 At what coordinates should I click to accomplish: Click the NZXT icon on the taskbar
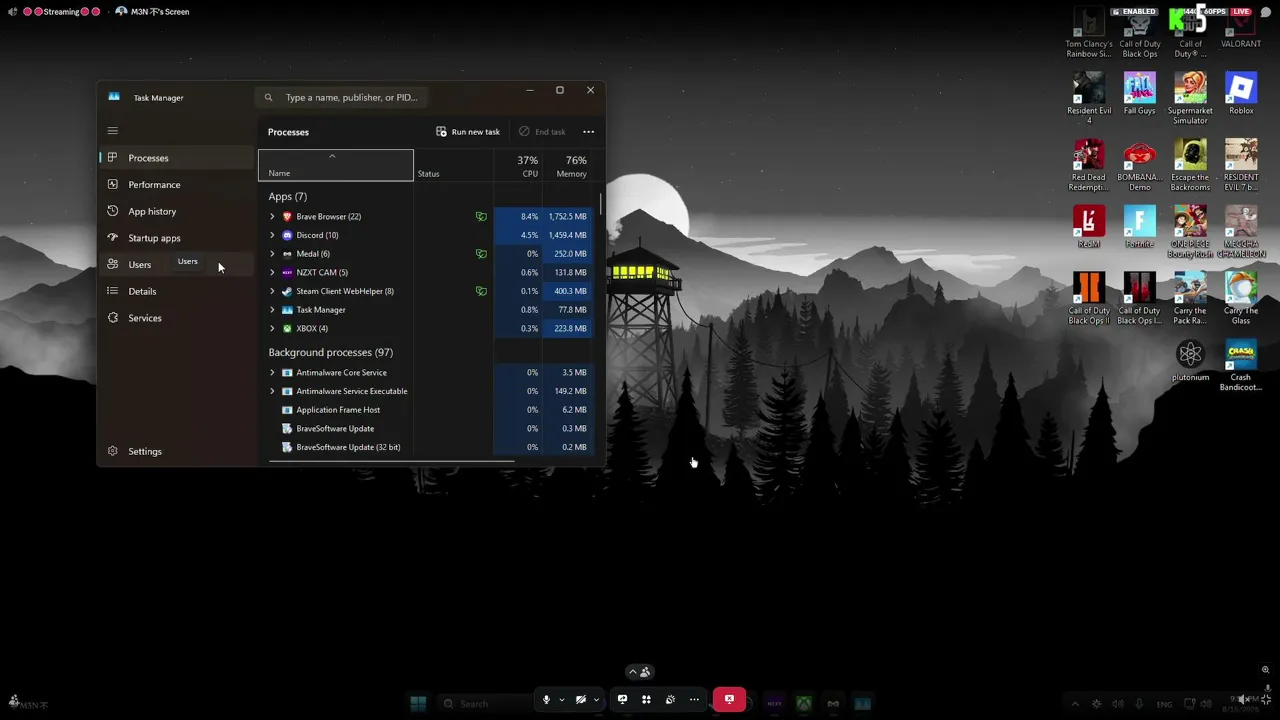(774, 703)
